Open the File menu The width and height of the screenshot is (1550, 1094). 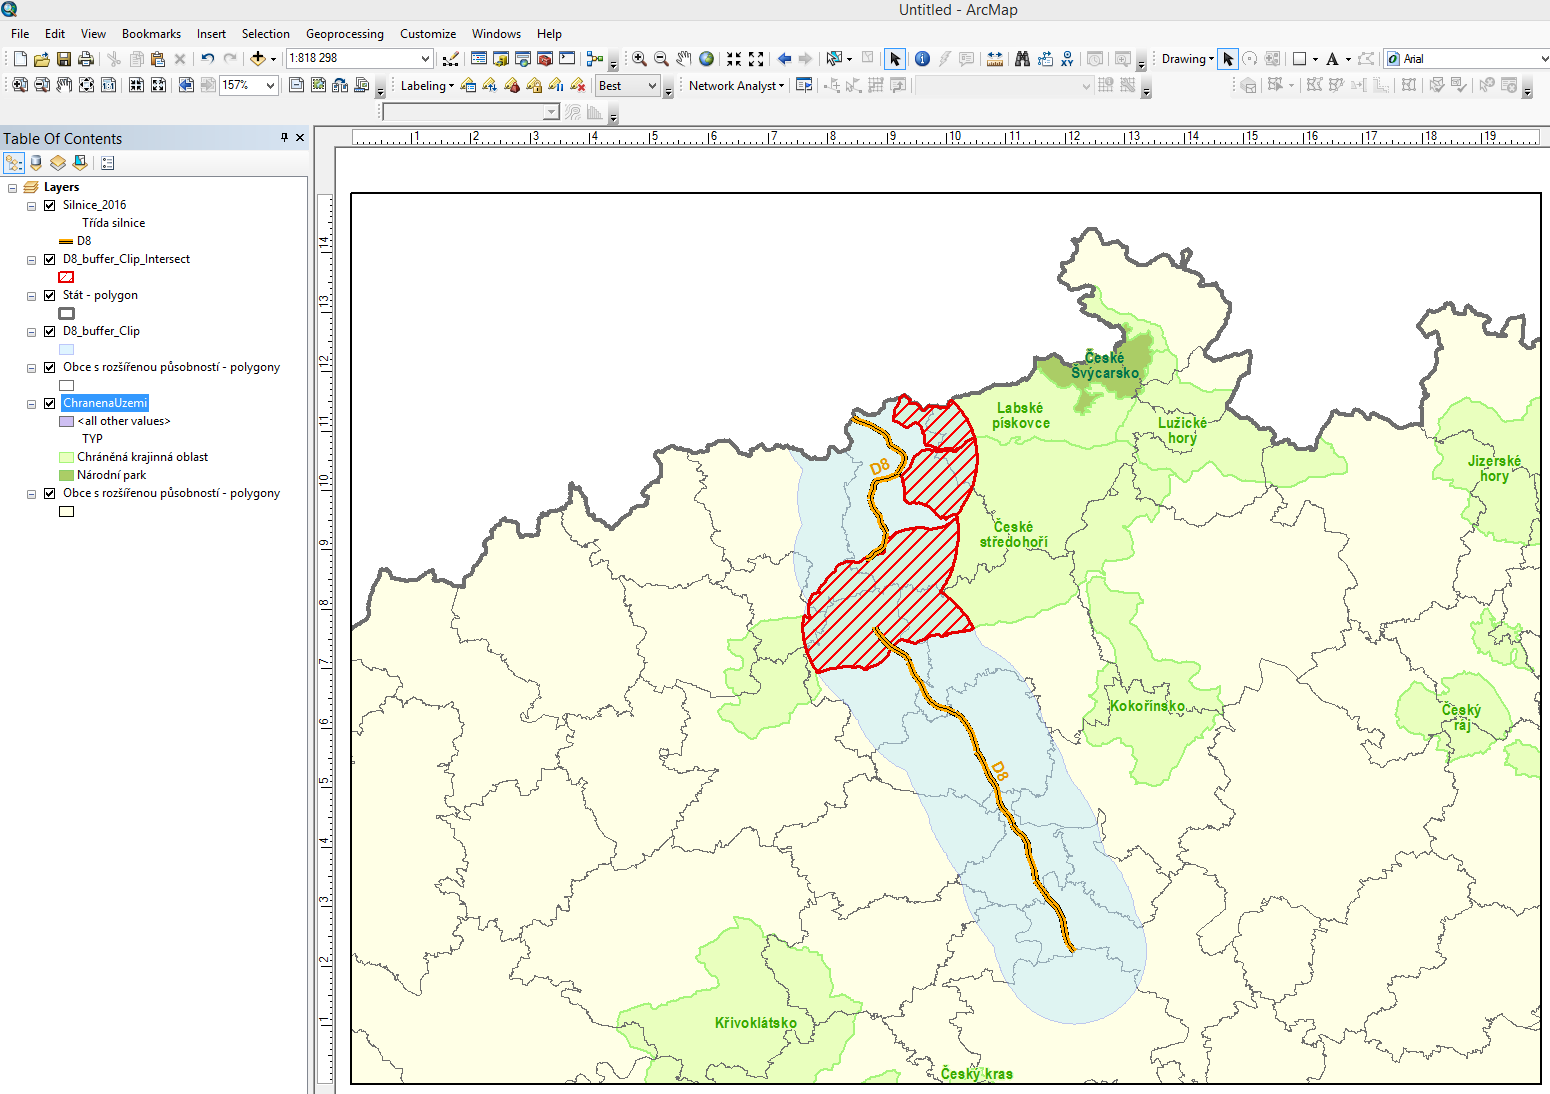point(20,34)
